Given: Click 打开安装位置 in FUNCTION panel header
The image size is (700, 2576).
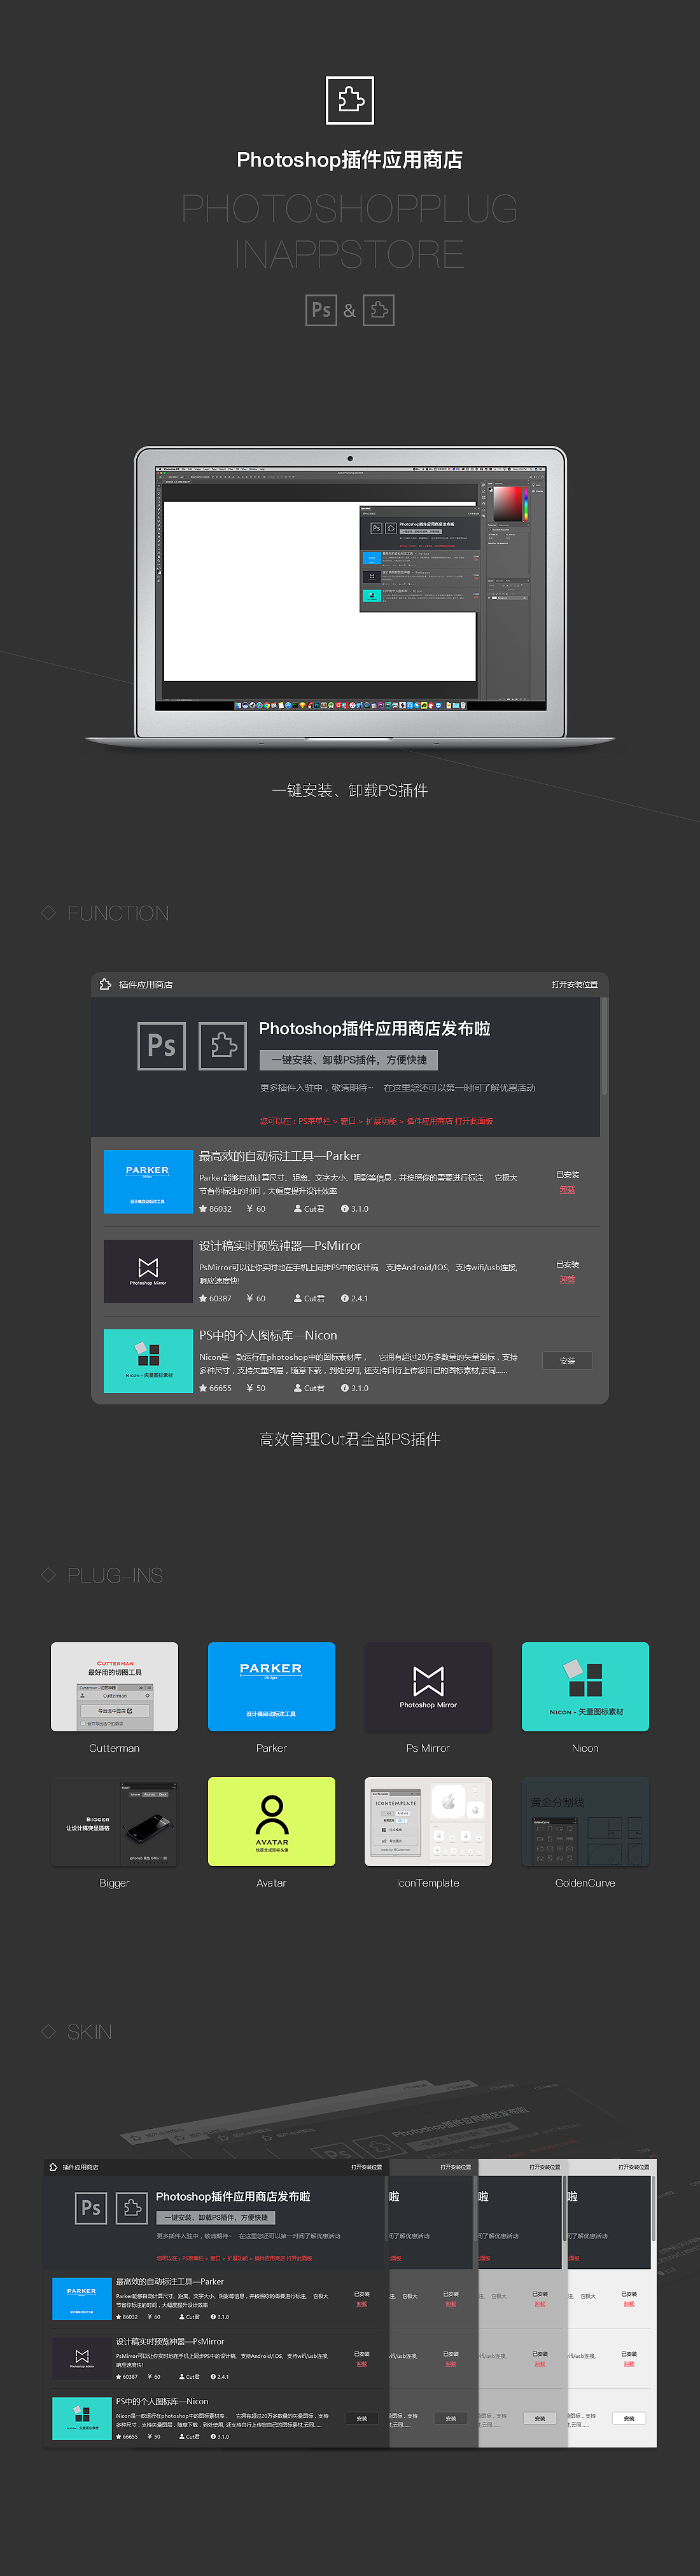Looking at the screenshot, I should point(575,985).
